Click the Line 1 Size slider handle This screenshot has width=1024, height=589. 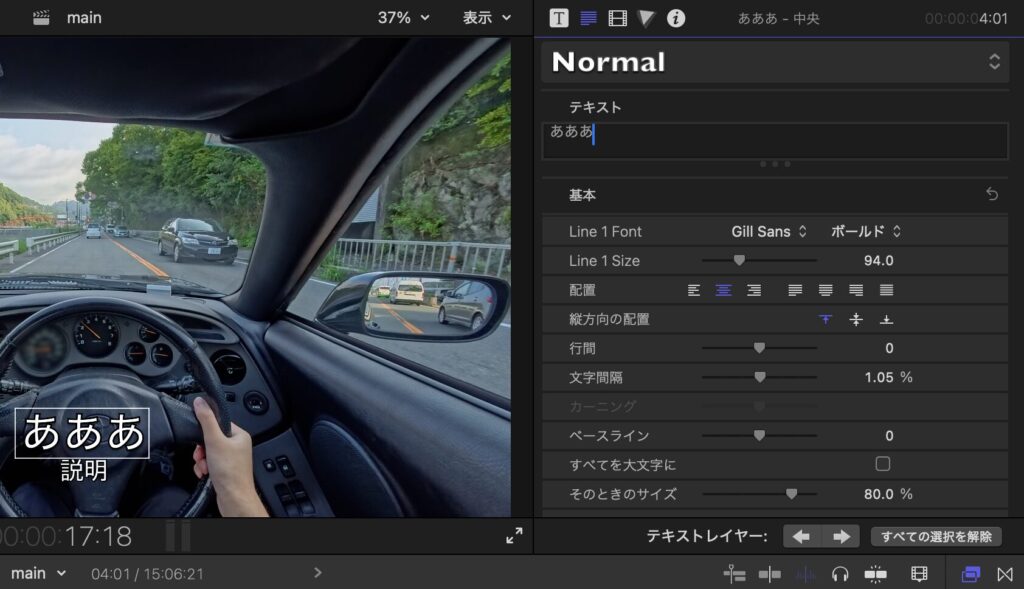(739, 260)
